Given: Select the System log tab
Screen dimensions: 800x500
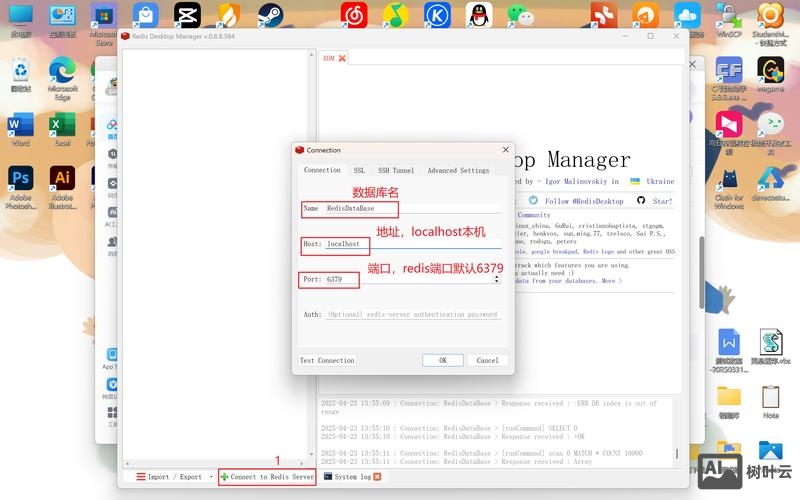Looking at the screenshot, I should 353,477.
